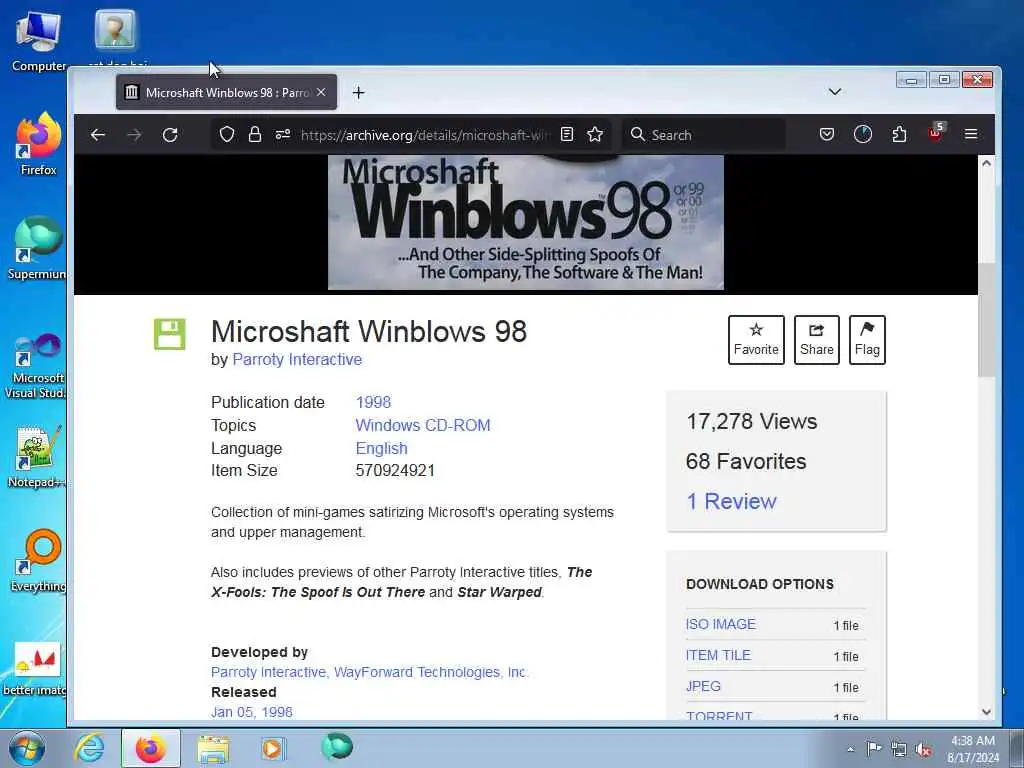Click the vertical scrollbar thumb

point(986,320)
